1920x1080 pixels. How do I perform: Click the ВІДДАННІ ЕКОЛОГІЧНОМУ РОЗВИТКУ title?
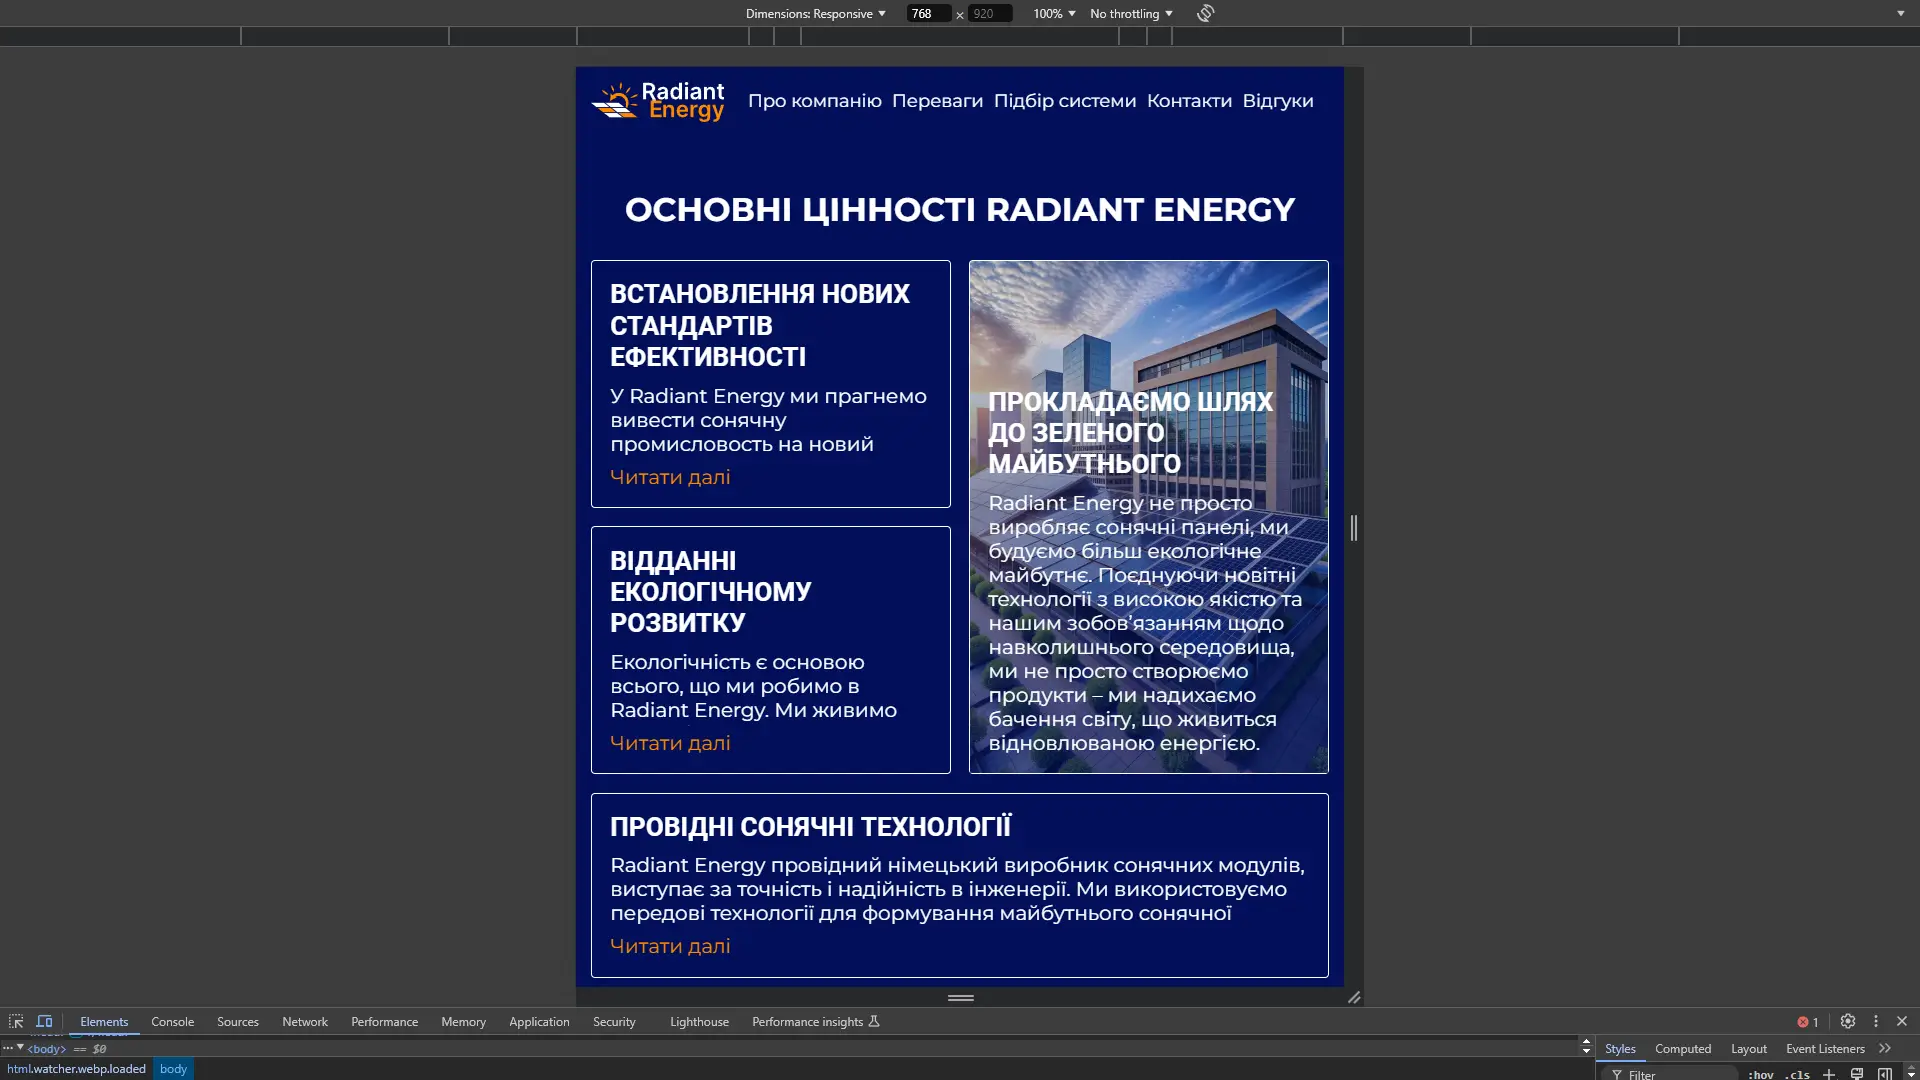711,591
